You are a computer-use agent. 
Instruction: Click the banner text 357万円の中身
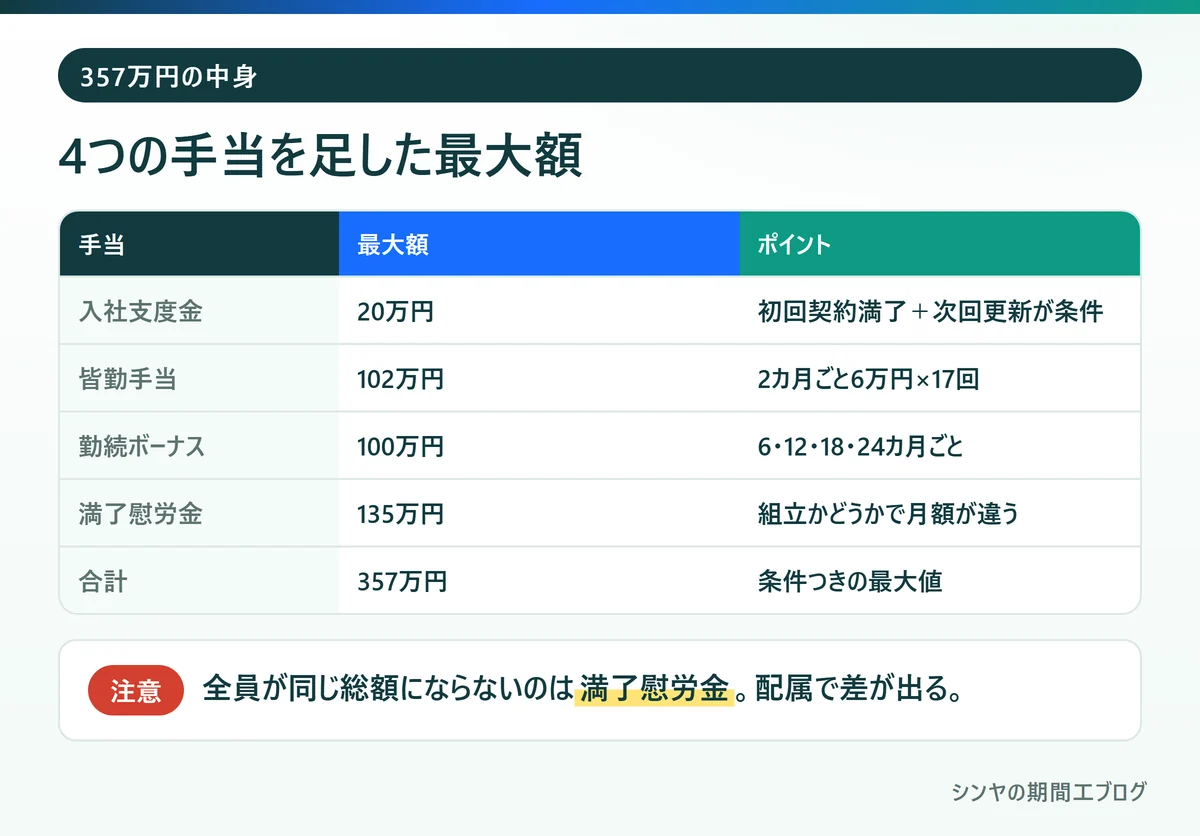[168, 76]
